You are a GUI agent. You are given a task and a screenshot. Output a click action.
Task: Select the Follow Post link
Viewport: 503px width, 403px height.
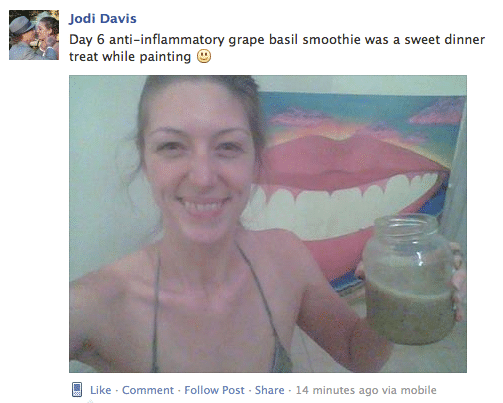click(x=214, y=390)
